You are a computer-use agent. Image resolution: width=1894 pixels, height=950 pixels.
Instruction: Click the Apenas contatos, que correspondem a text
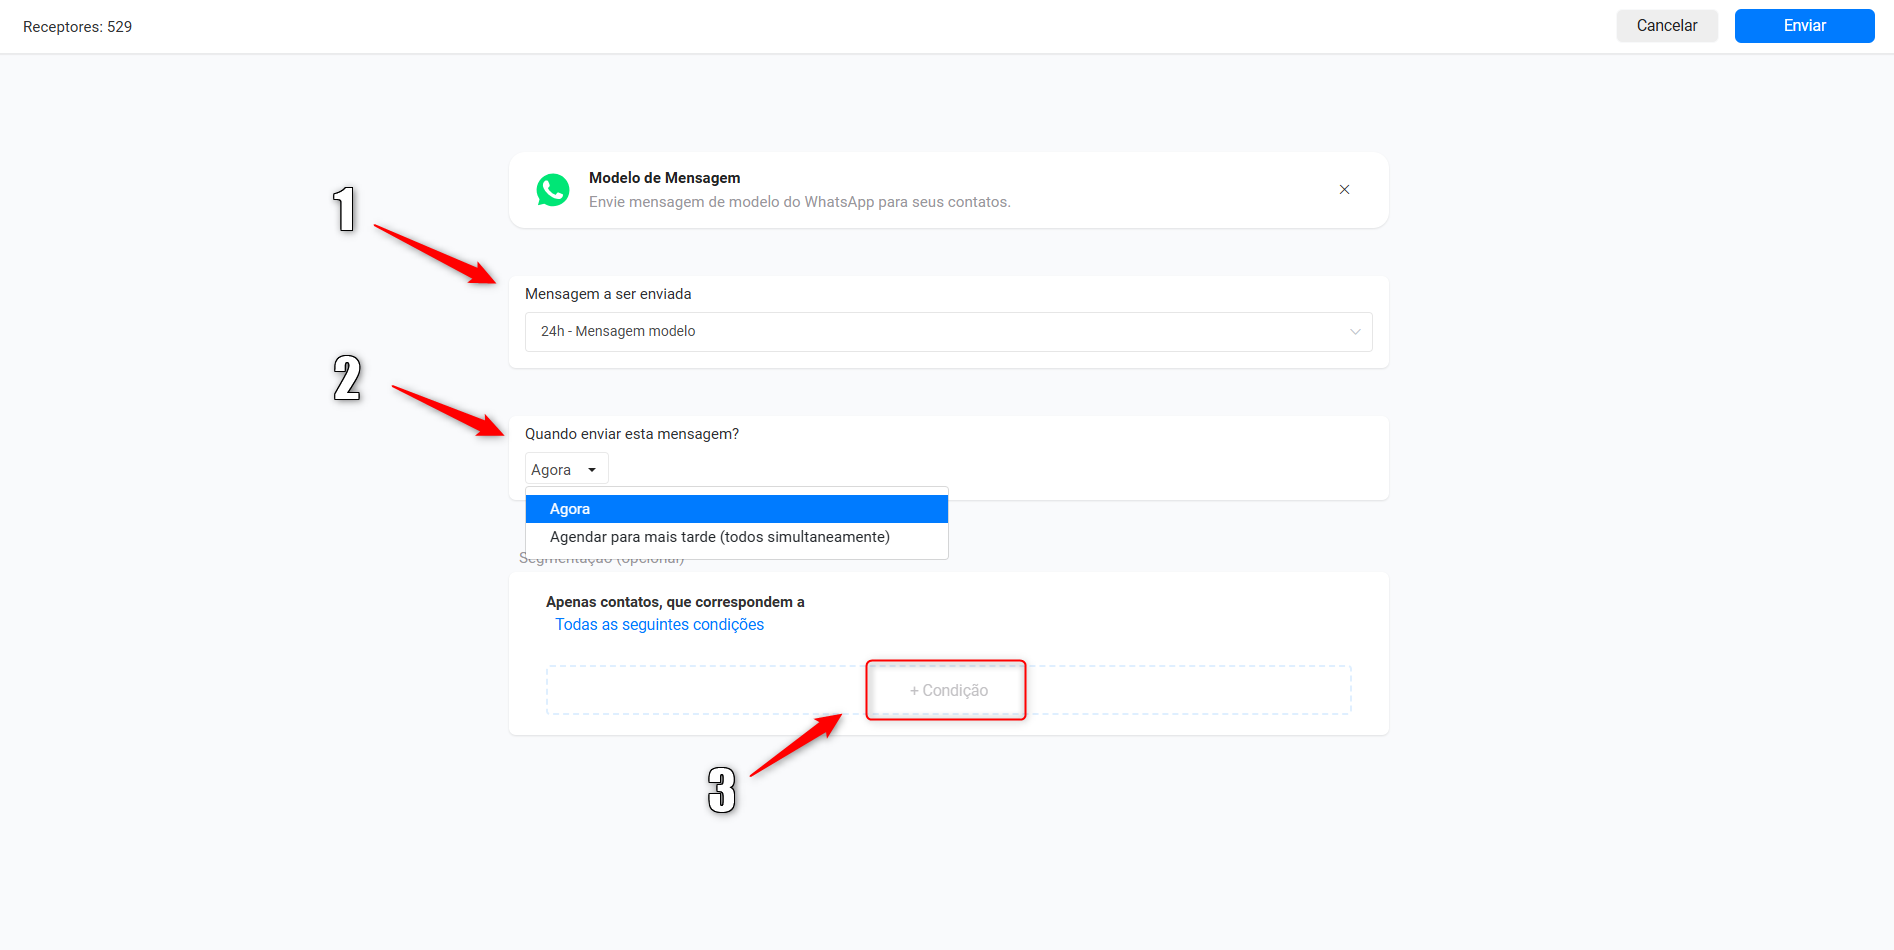pos(675,602)
